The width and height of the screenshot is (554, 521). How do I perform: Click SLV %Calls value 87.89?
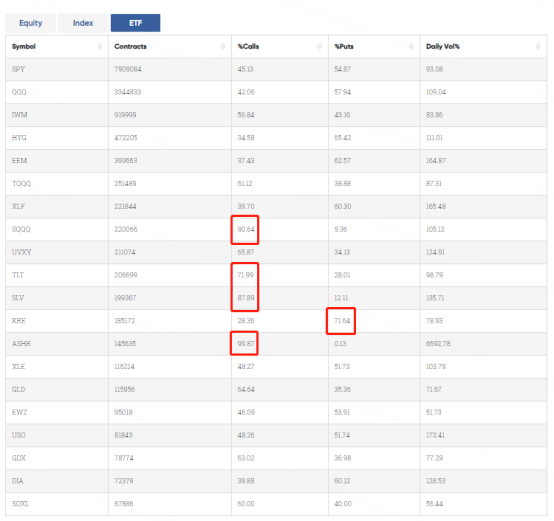pos(246,298)
